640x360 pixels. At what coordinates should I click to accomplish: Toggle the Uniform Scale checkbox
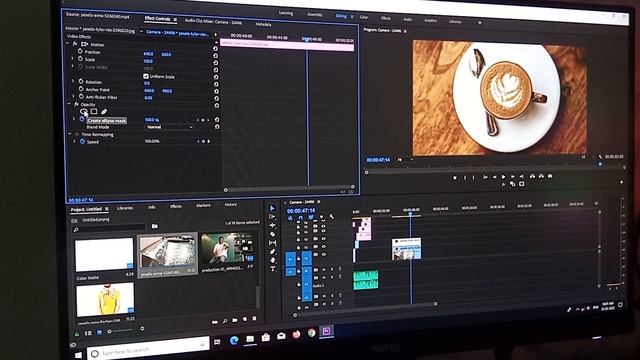tap(146, 76)
